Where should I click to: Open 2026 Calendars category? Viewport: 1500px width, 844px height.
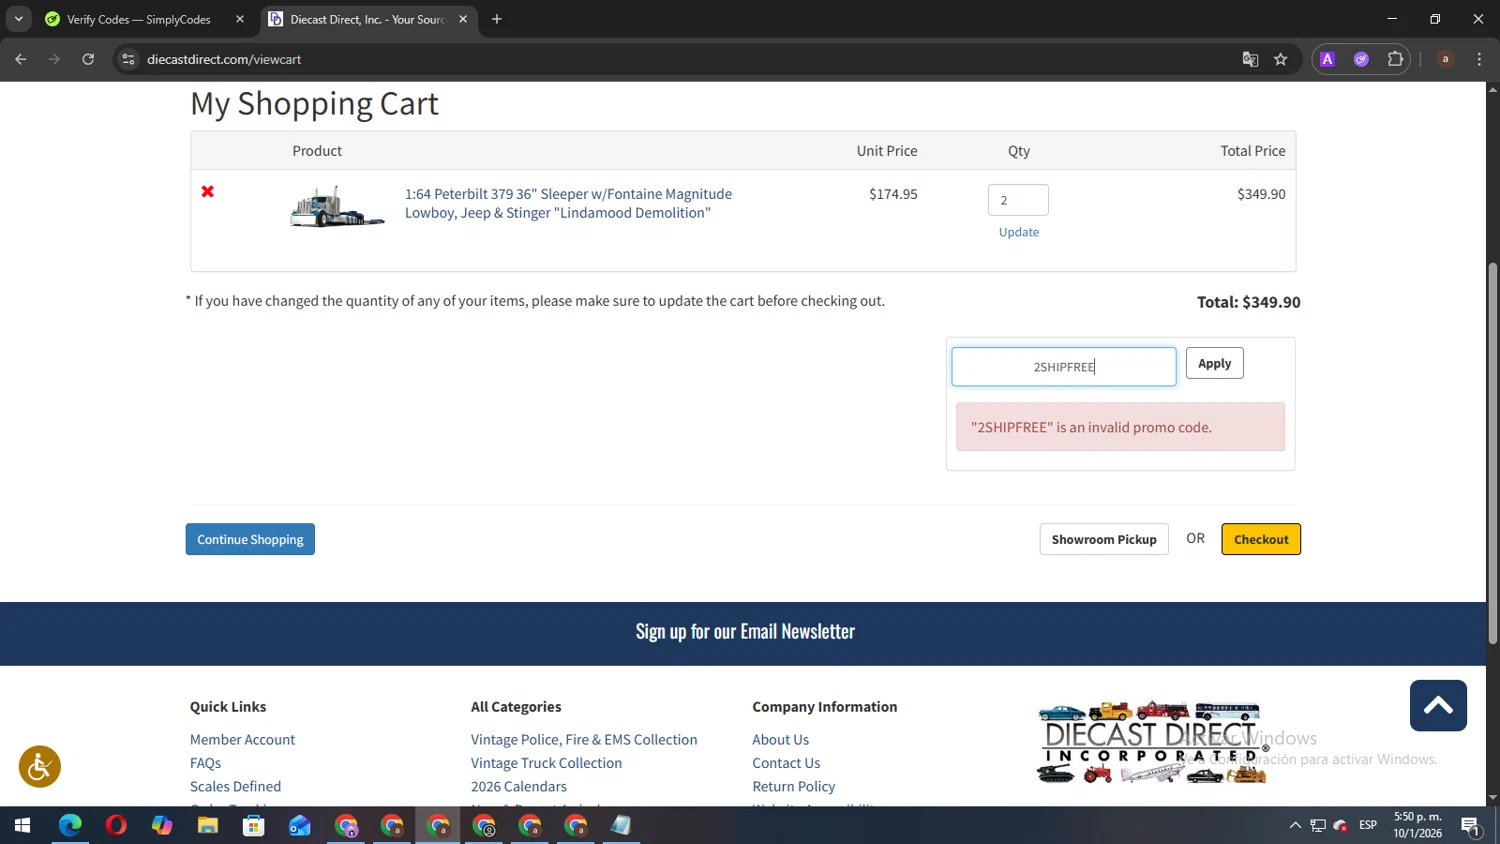pos(519,787)
